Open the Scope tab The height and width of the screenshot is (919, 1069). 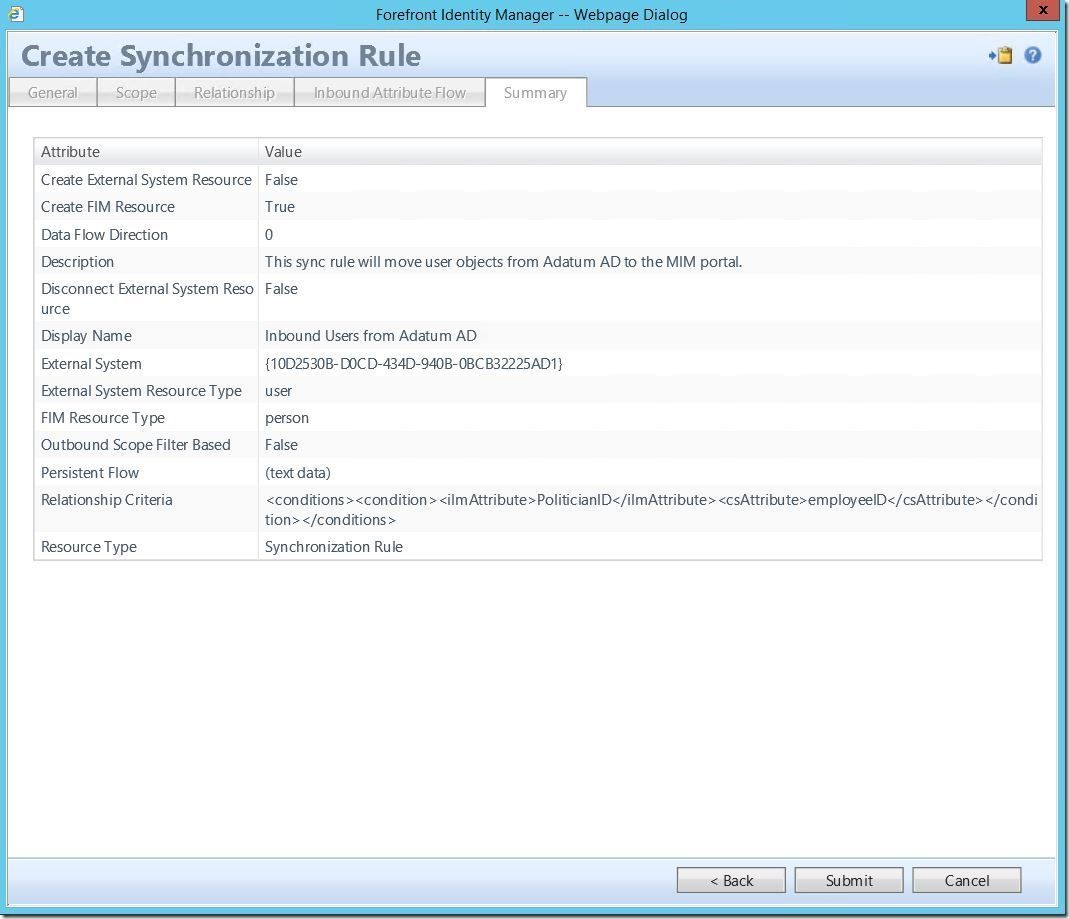pos(136,93)
